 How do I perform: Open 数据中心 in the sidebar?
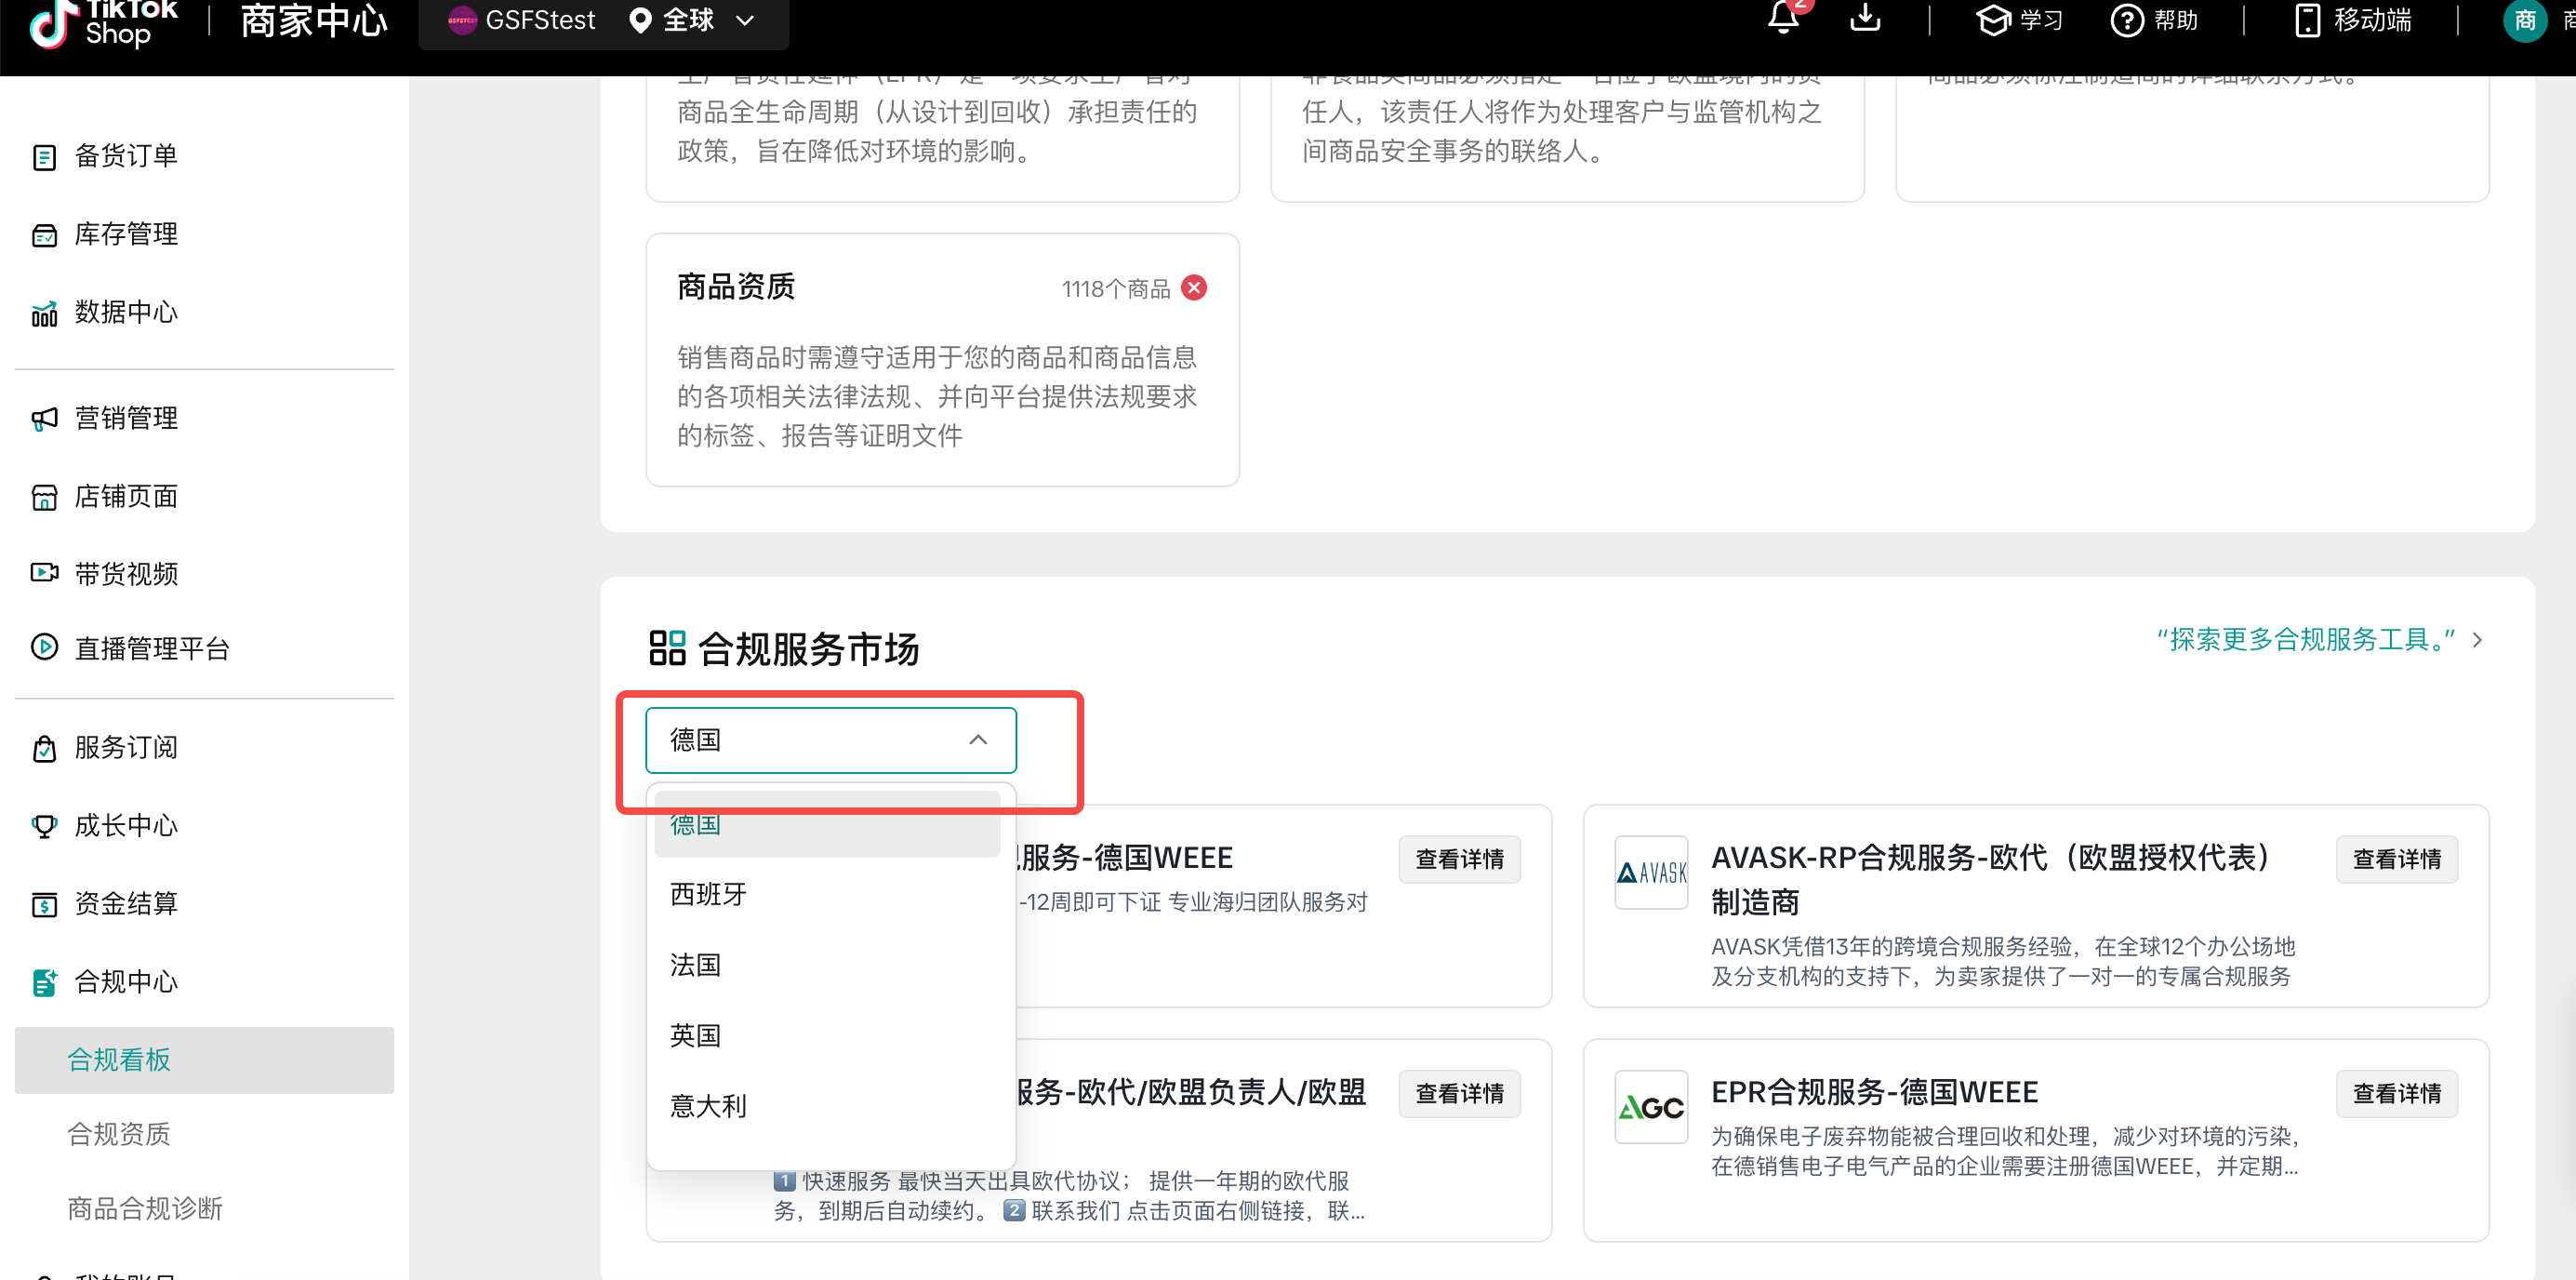click(x=126, y=312)
